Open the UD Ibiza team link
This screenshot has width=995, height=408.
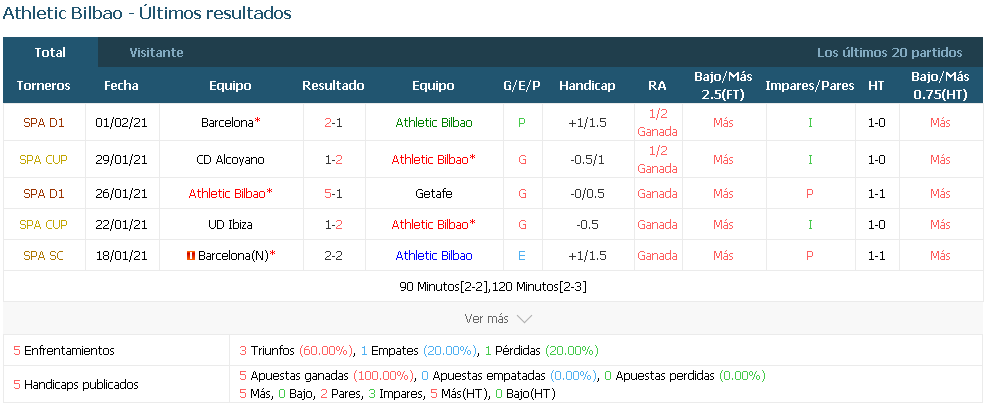point(230,224)
